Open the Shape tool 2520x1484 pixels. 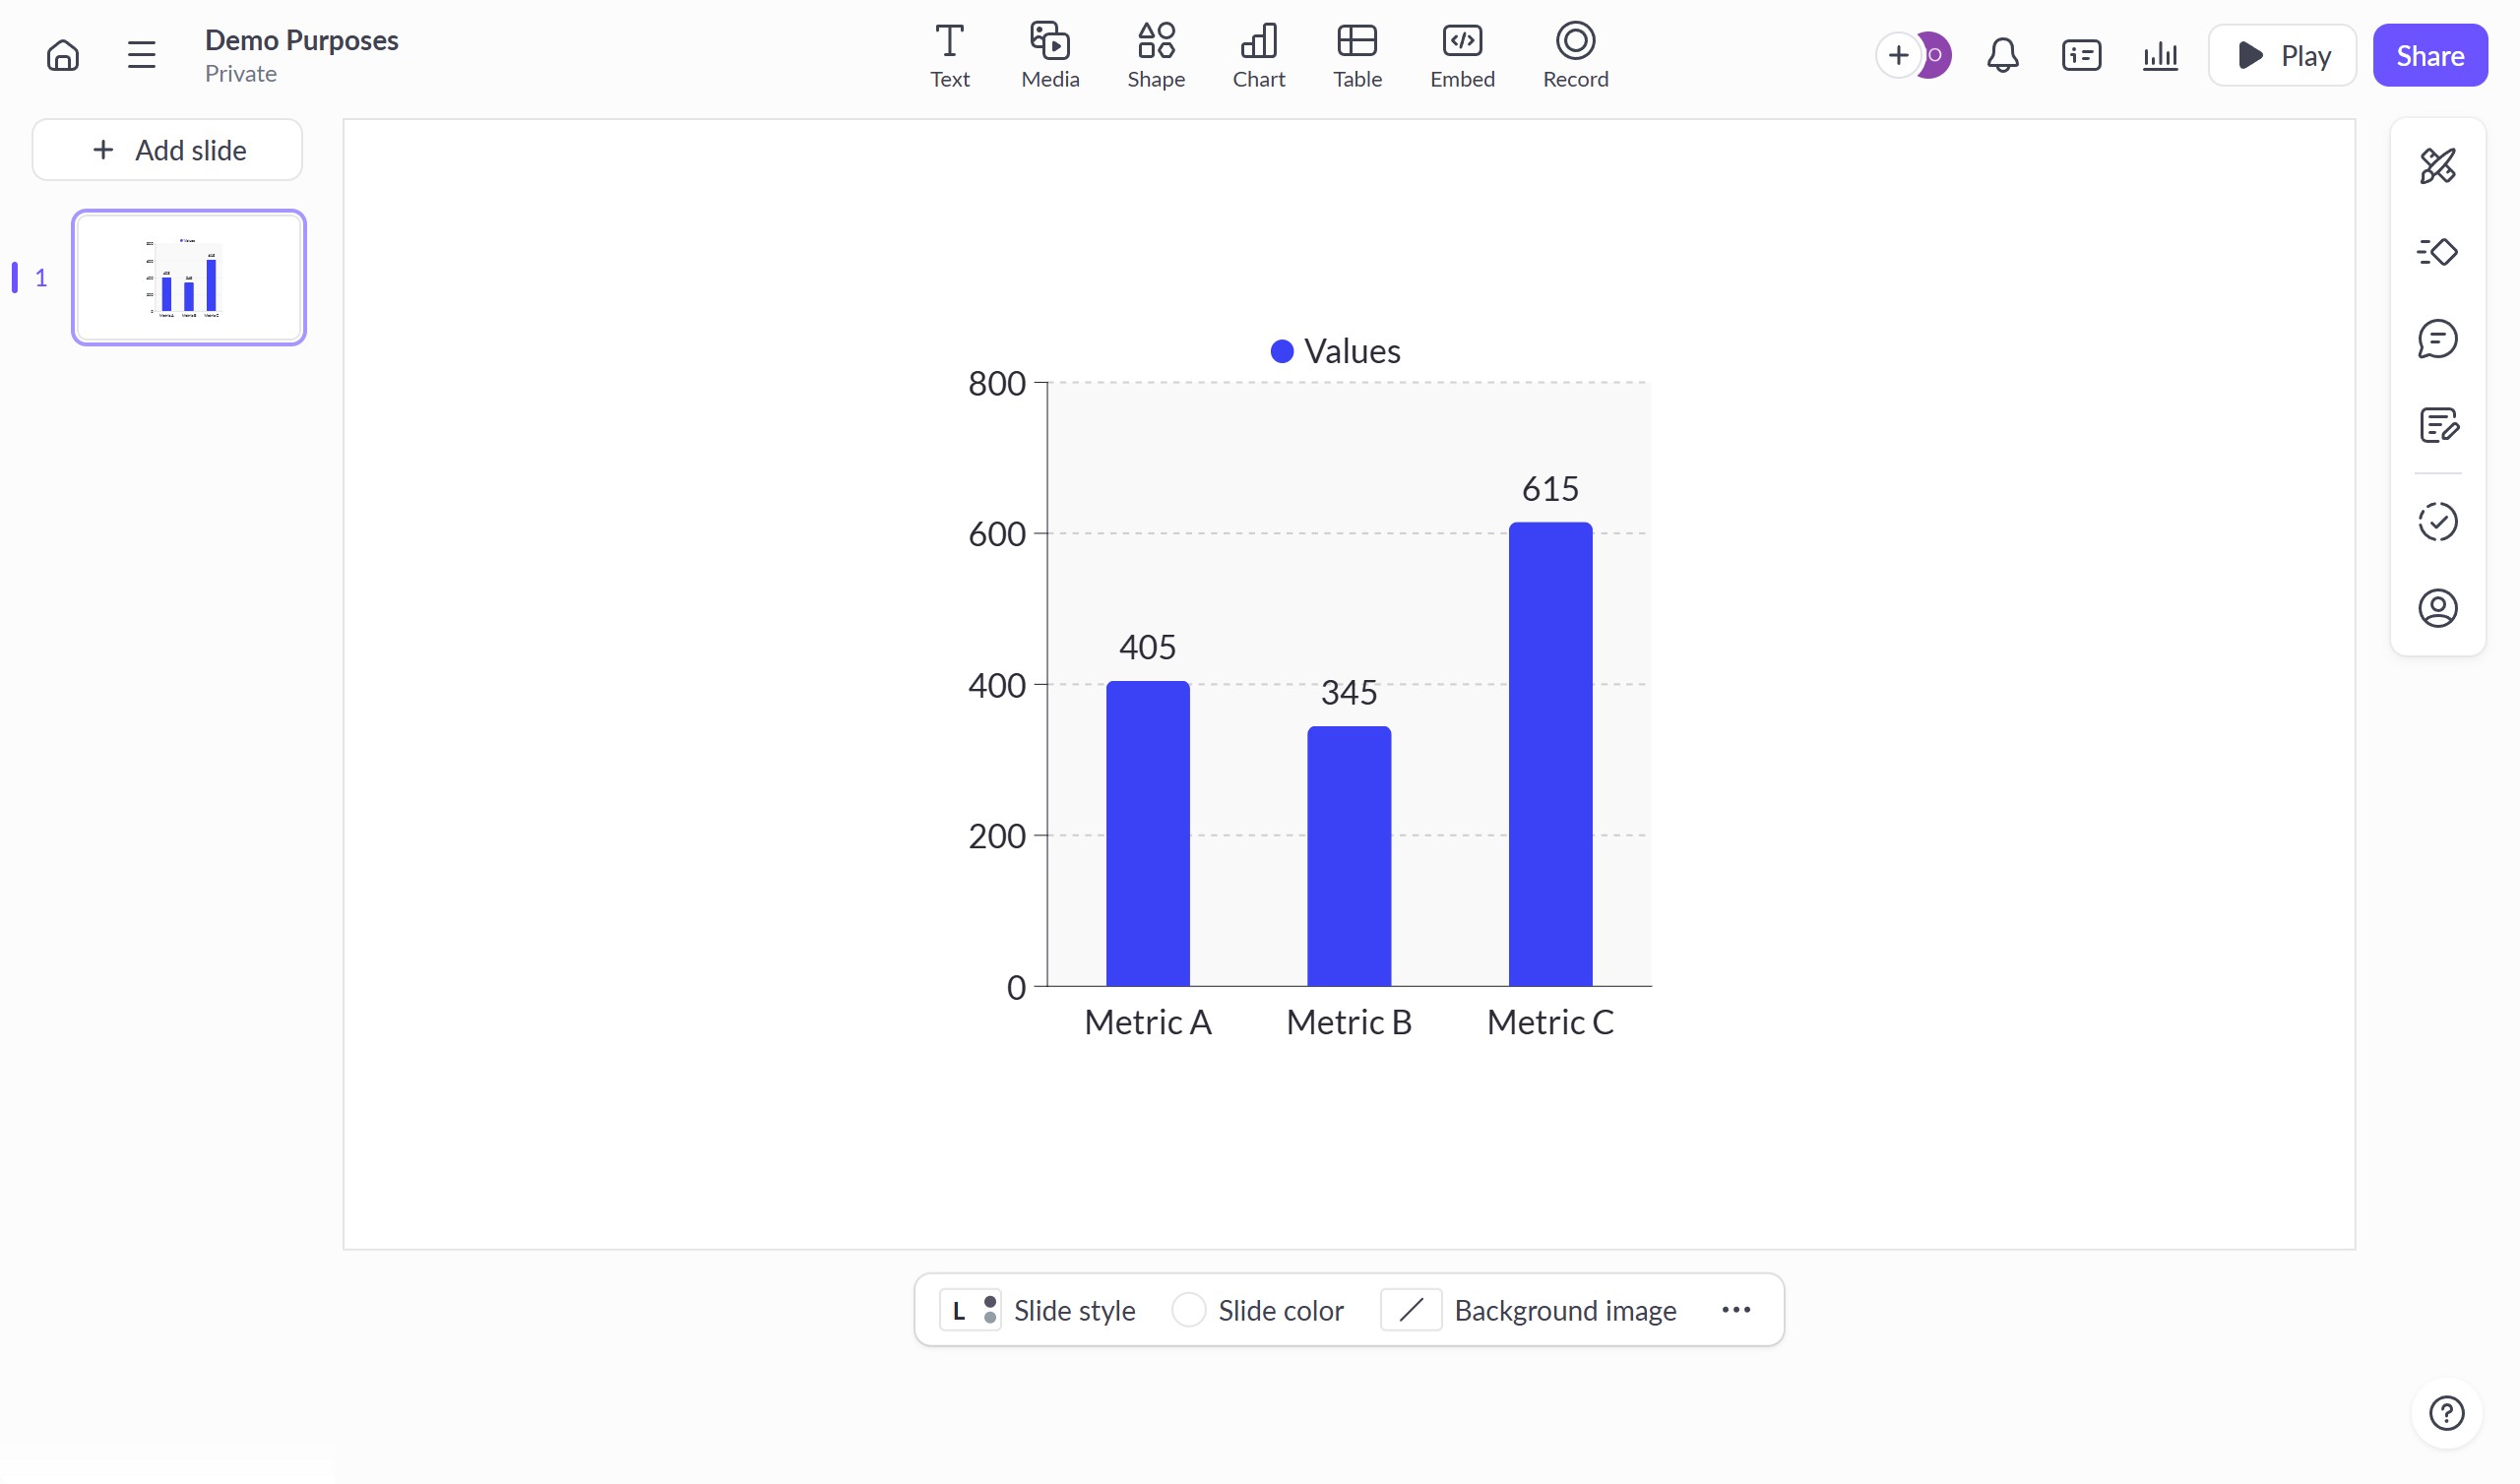coord(1156,56)
